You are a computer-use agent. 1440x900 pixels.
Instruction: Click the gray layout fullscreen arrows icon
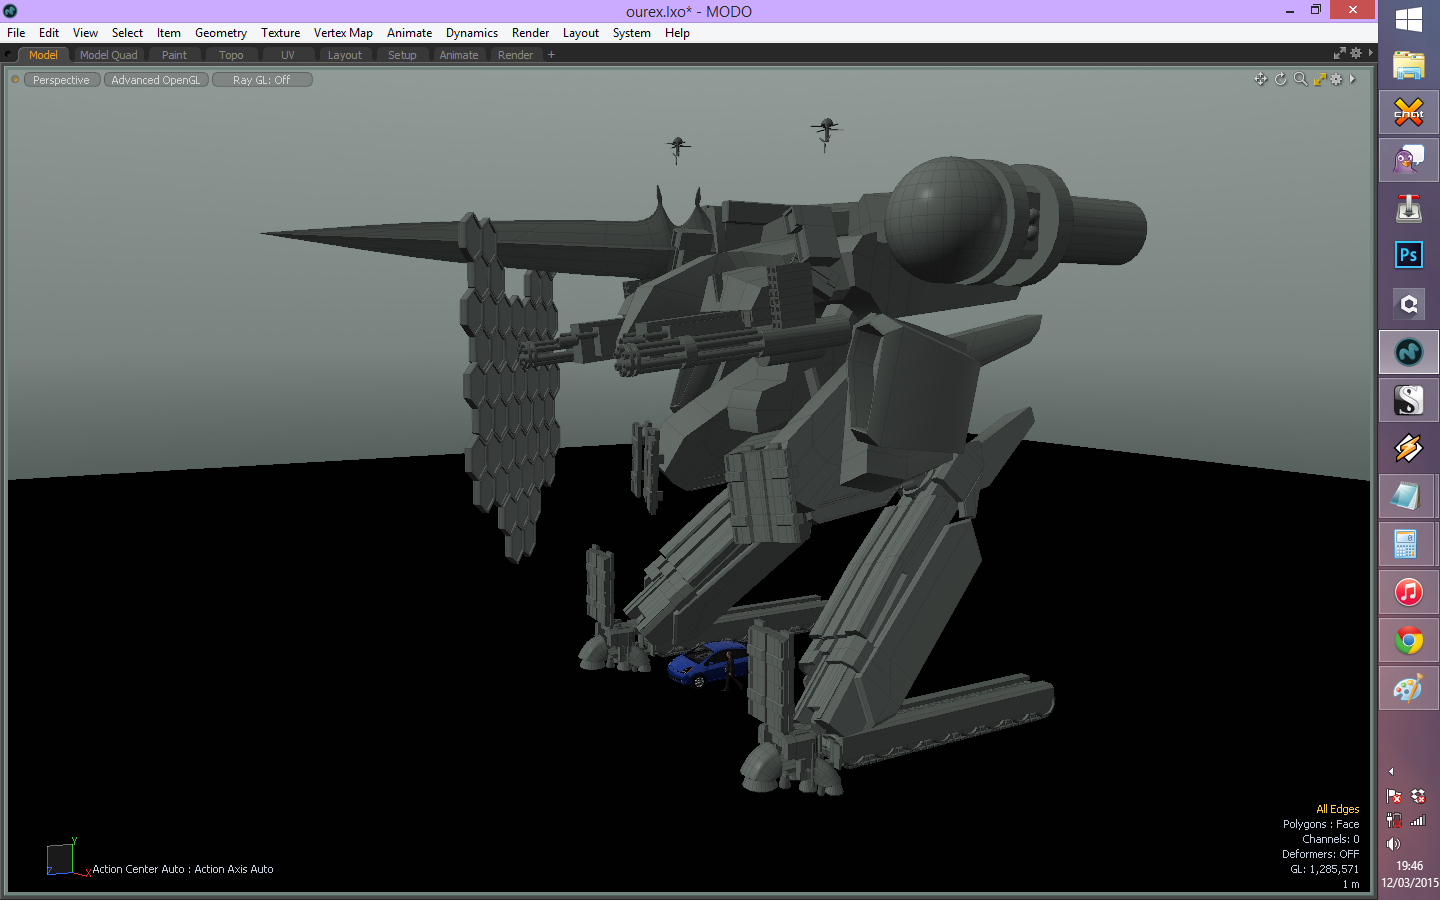[1340, 53]
